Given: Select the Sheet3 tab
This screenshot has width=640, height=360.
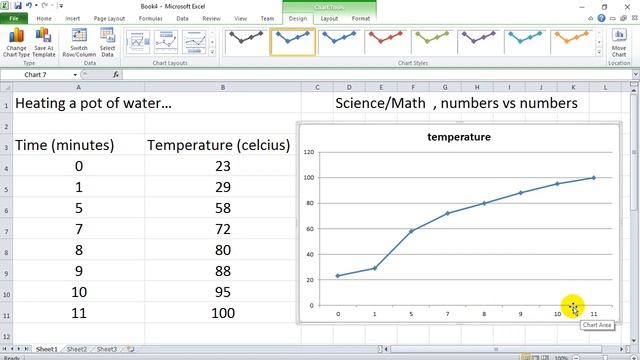Looking at the screenshot, I should click(107, 349).
